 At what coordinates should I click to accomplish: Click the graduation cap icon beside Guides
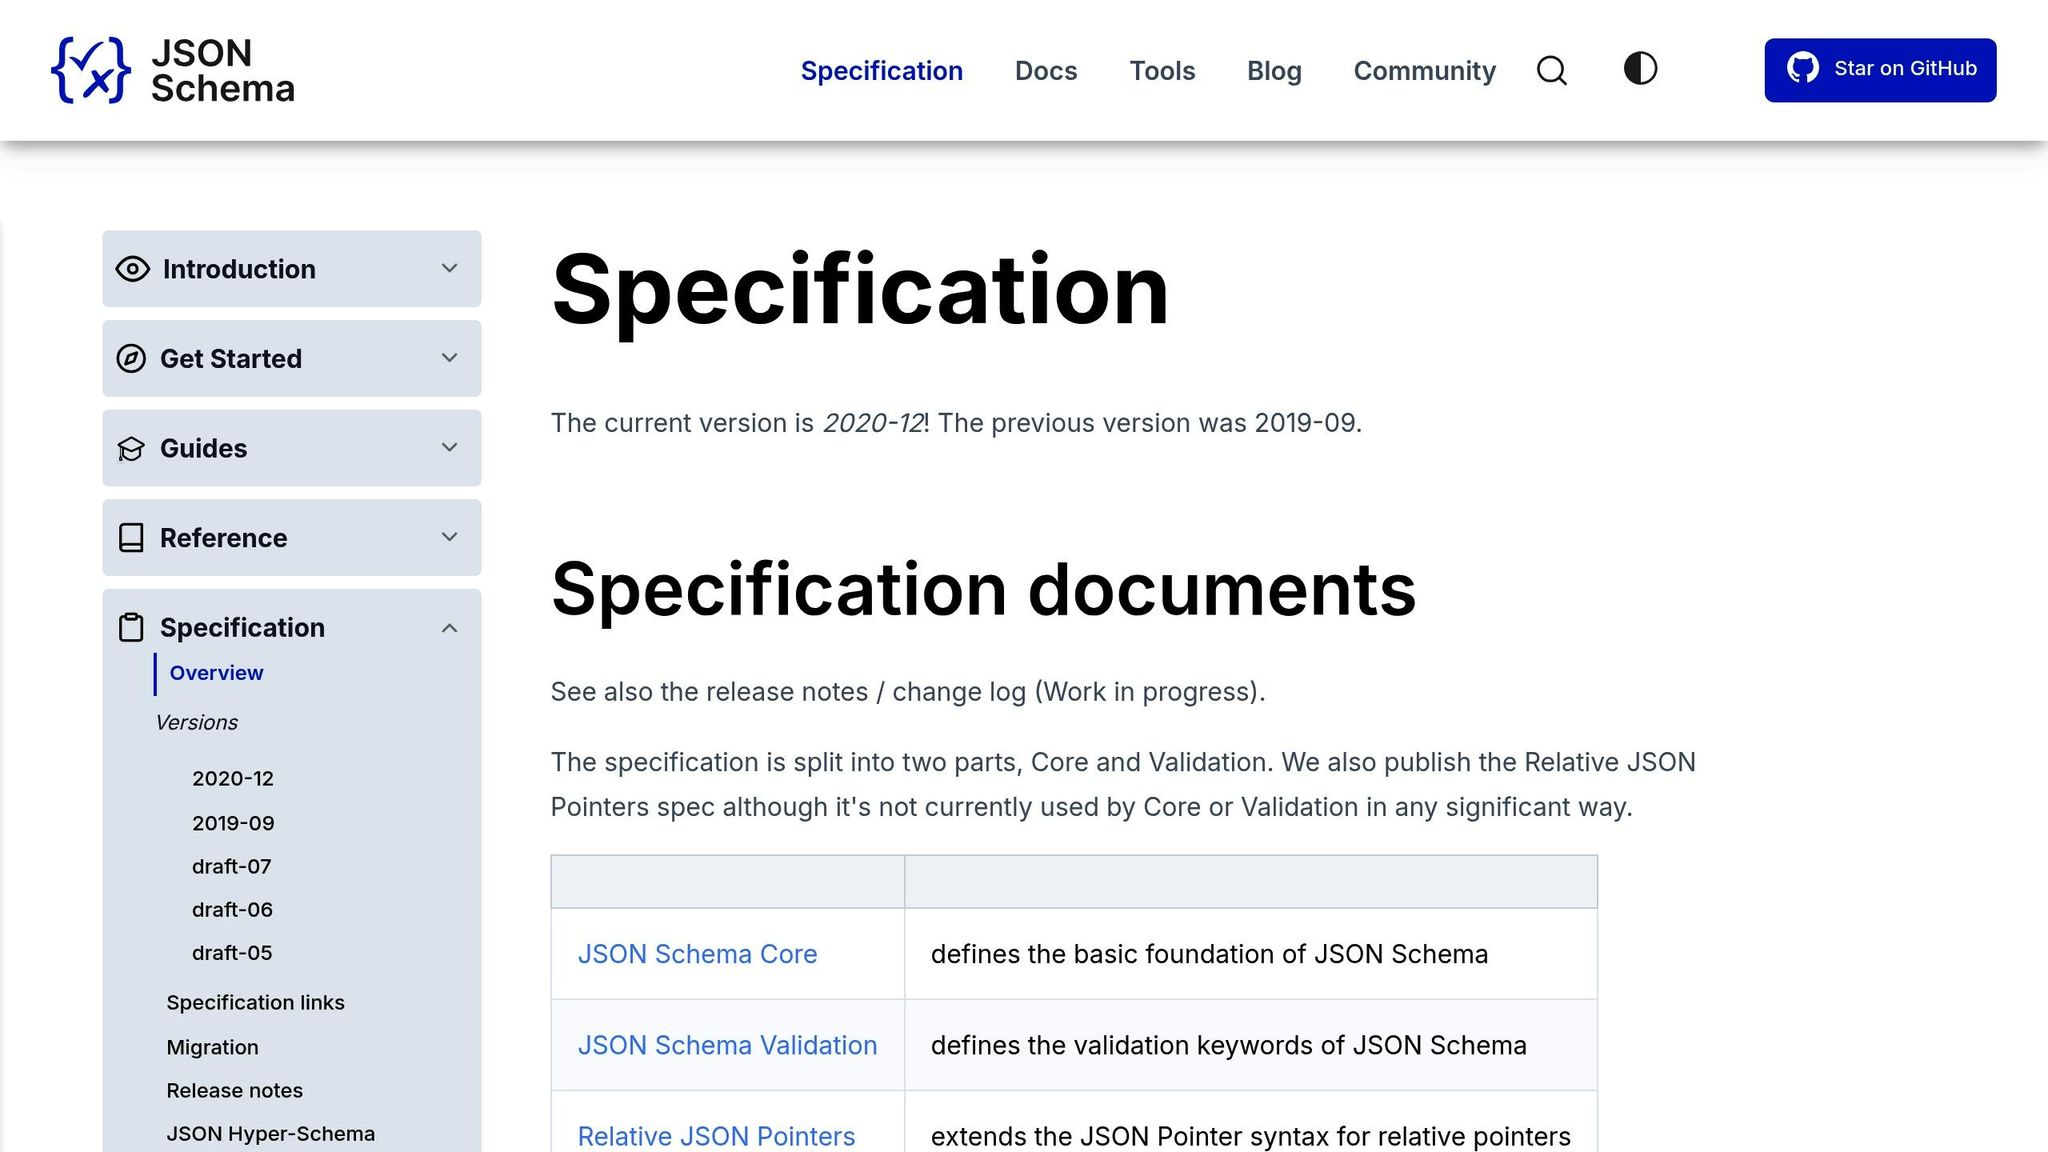pyautogui.click(x=131, y=449)
